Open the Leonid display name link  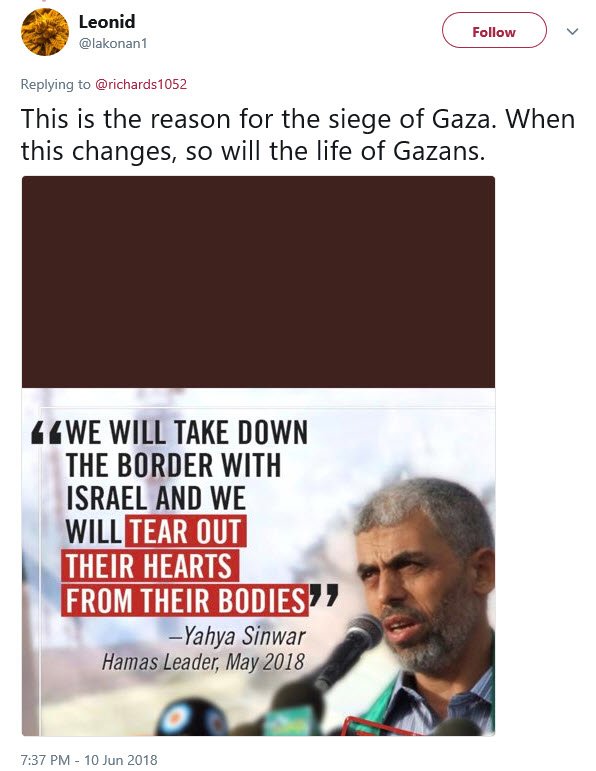click(107, 22)
